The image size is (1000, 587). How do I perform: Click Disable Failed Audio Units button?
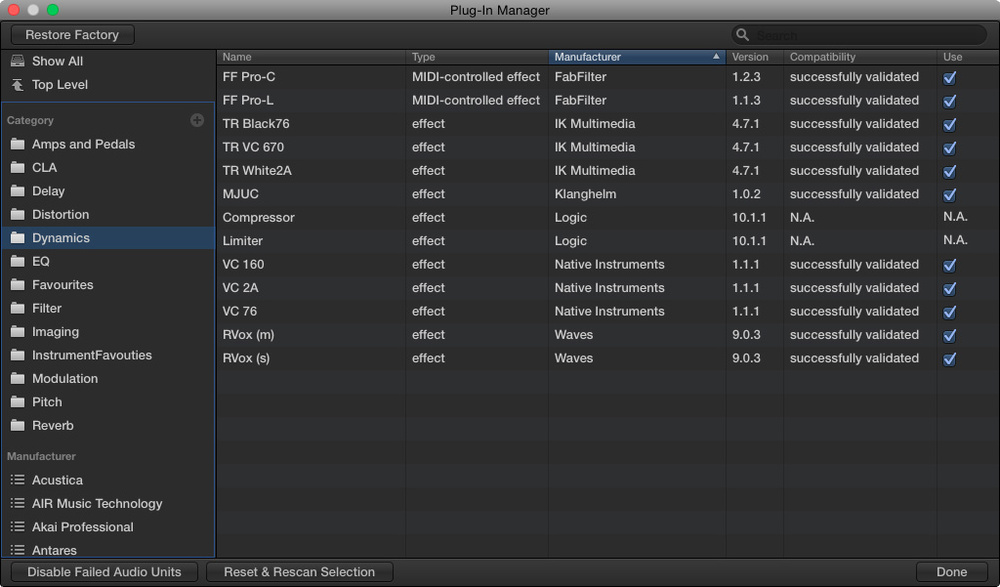pos(104,572)
